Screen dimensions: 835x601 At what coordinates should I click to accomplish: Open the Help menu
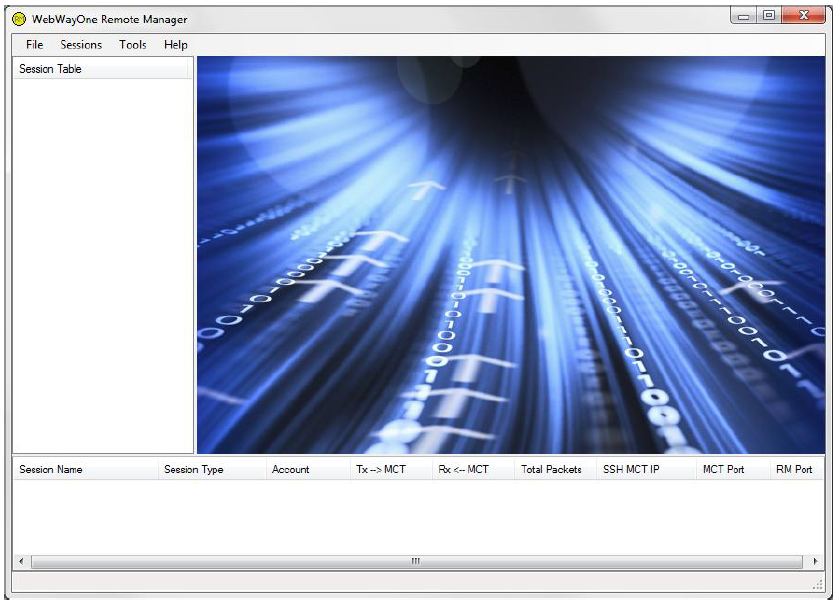point(176,45)
